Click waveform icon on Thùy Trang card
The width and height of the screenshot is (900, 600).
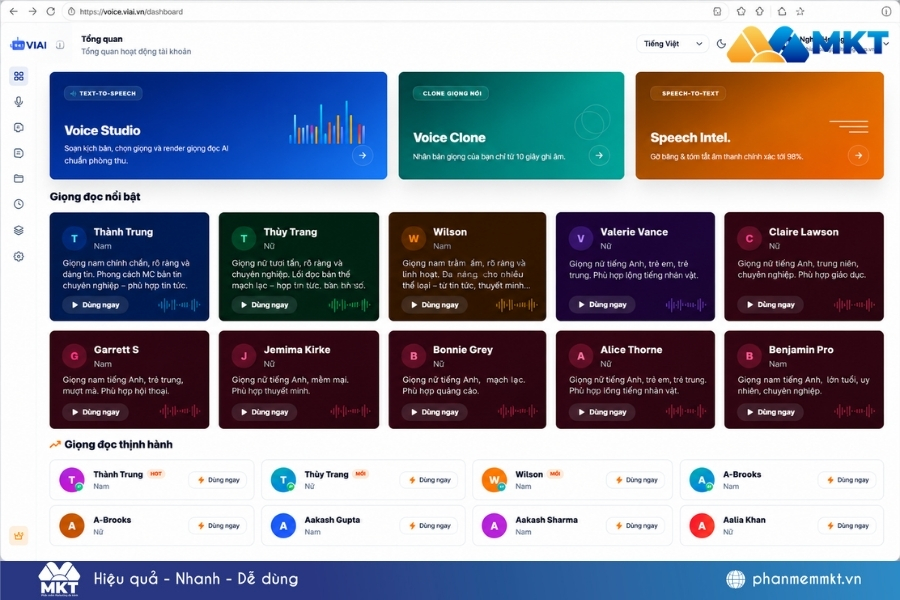(x=349, y=305)
